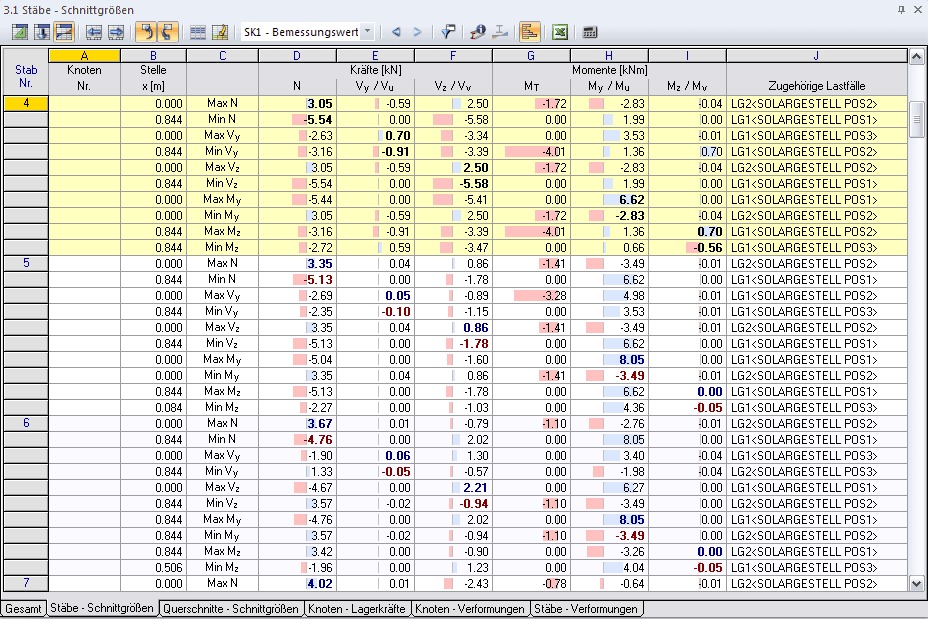
Task: Click the Excel export icon in toolbar
Action: [x=560, y=32]
